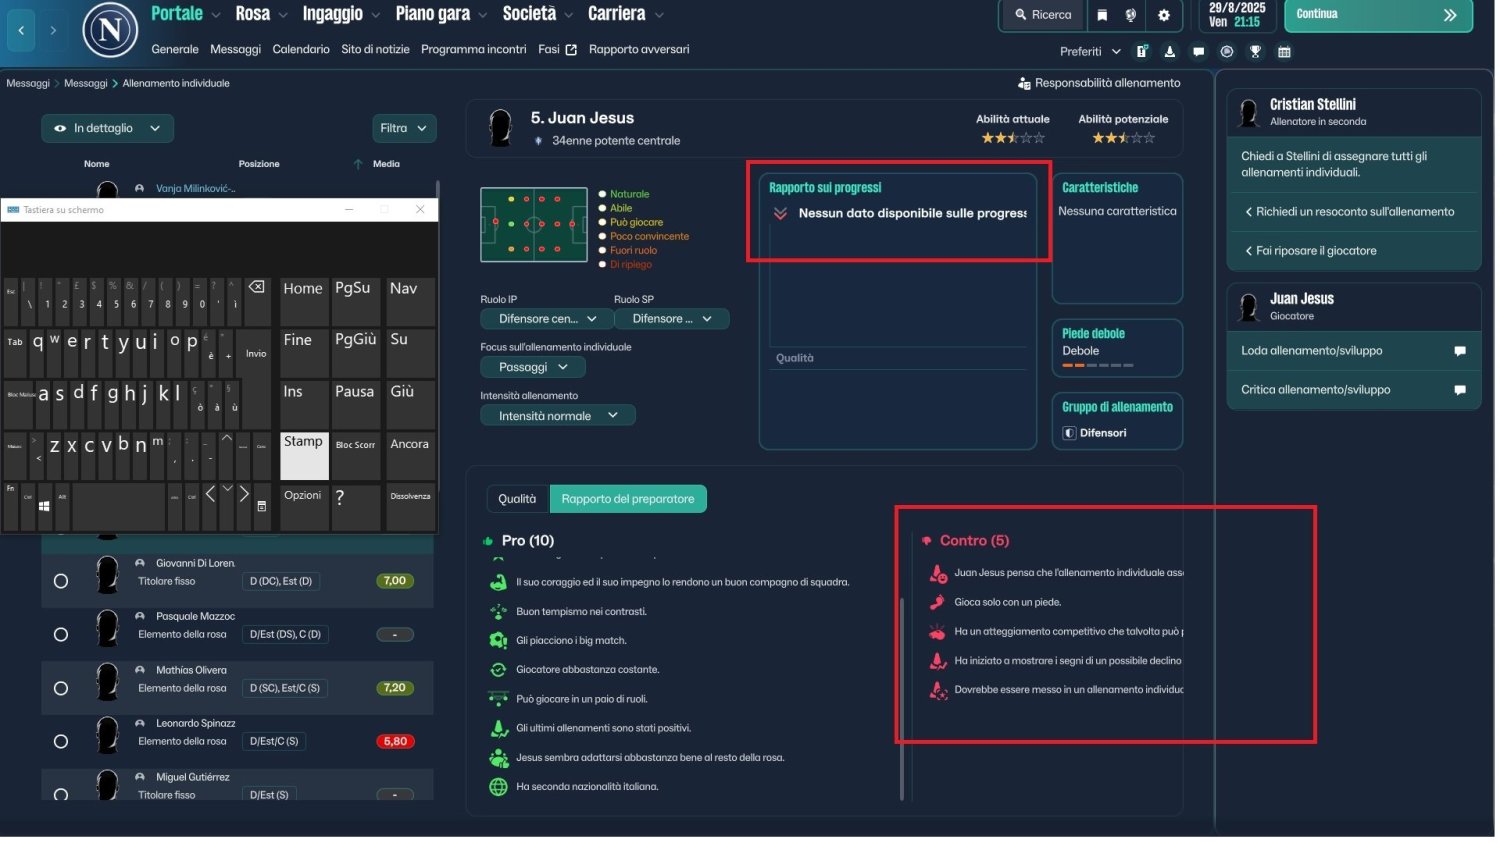Click the magnifier Ricerca search box
The image size is (1500, 843).
1044,15
